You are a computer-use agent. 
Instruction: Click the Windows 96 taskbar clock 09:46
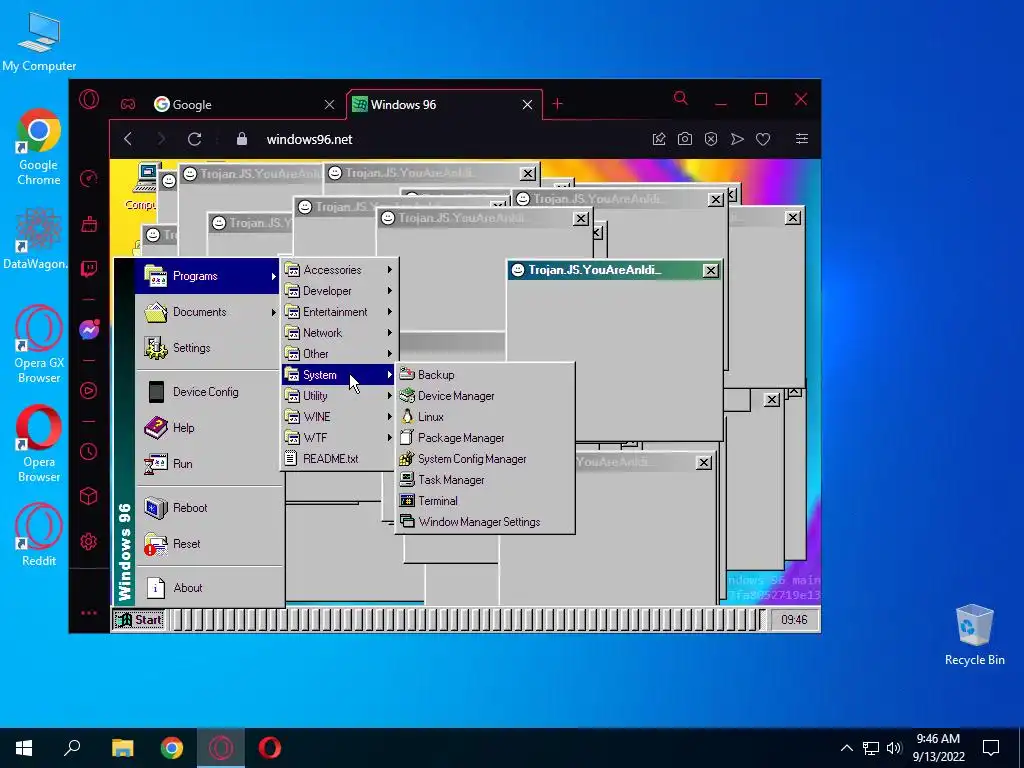pyautogui.click(x=794, y=620)
